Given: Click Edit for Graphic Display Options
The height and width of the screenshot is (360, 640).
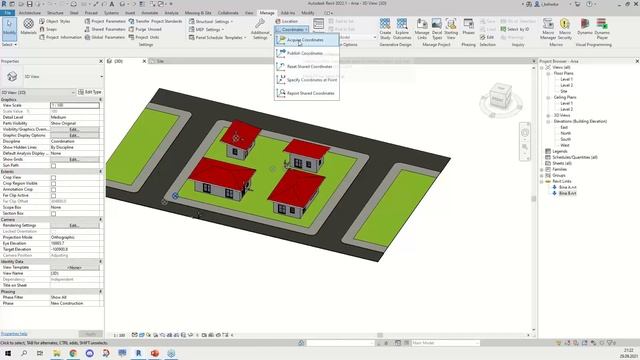Looking at the screenshot, I should (74, 135).
